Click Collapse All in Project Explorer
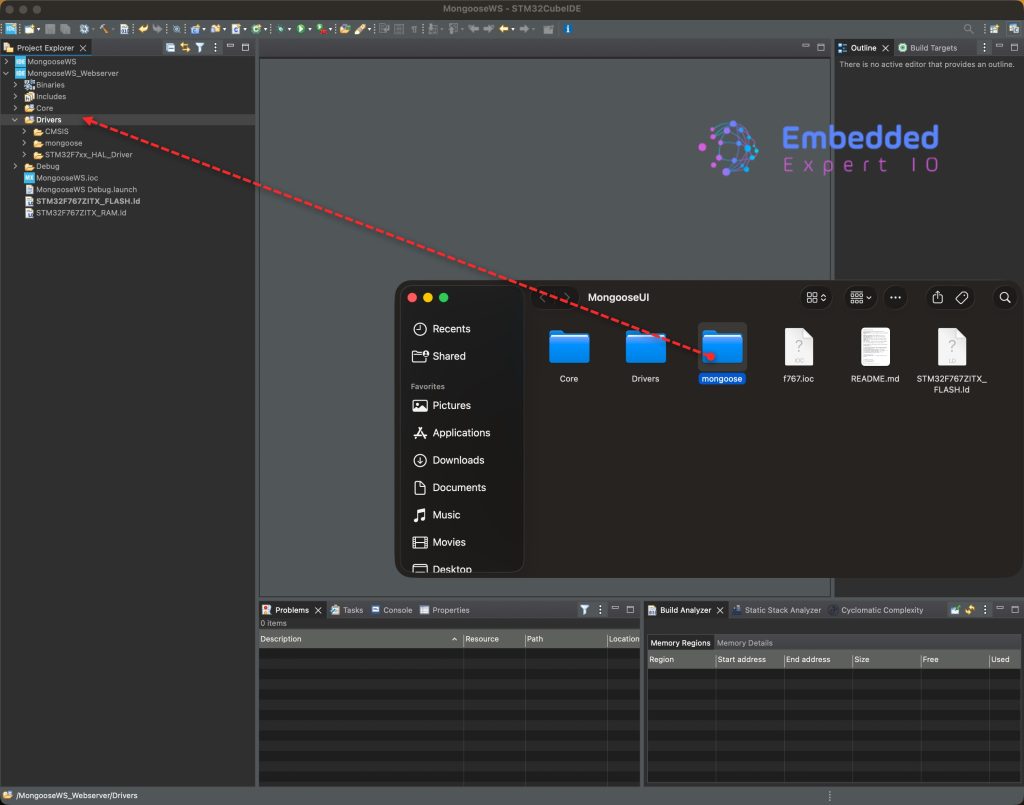 point(171,48)
